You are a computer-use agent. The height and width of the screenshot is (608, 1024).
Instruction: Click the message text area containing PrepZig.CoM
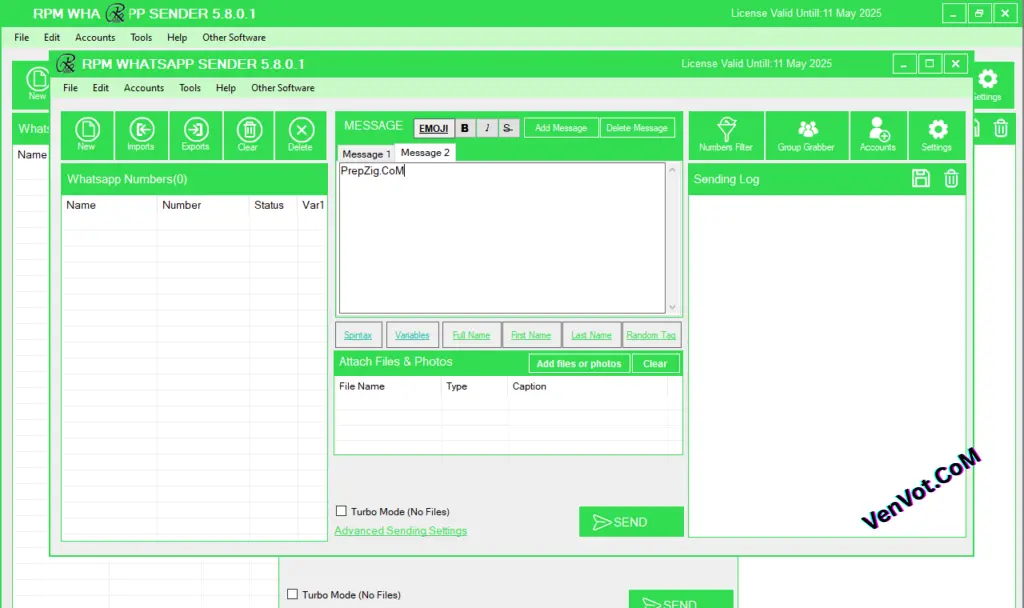(x=502, y=238)
